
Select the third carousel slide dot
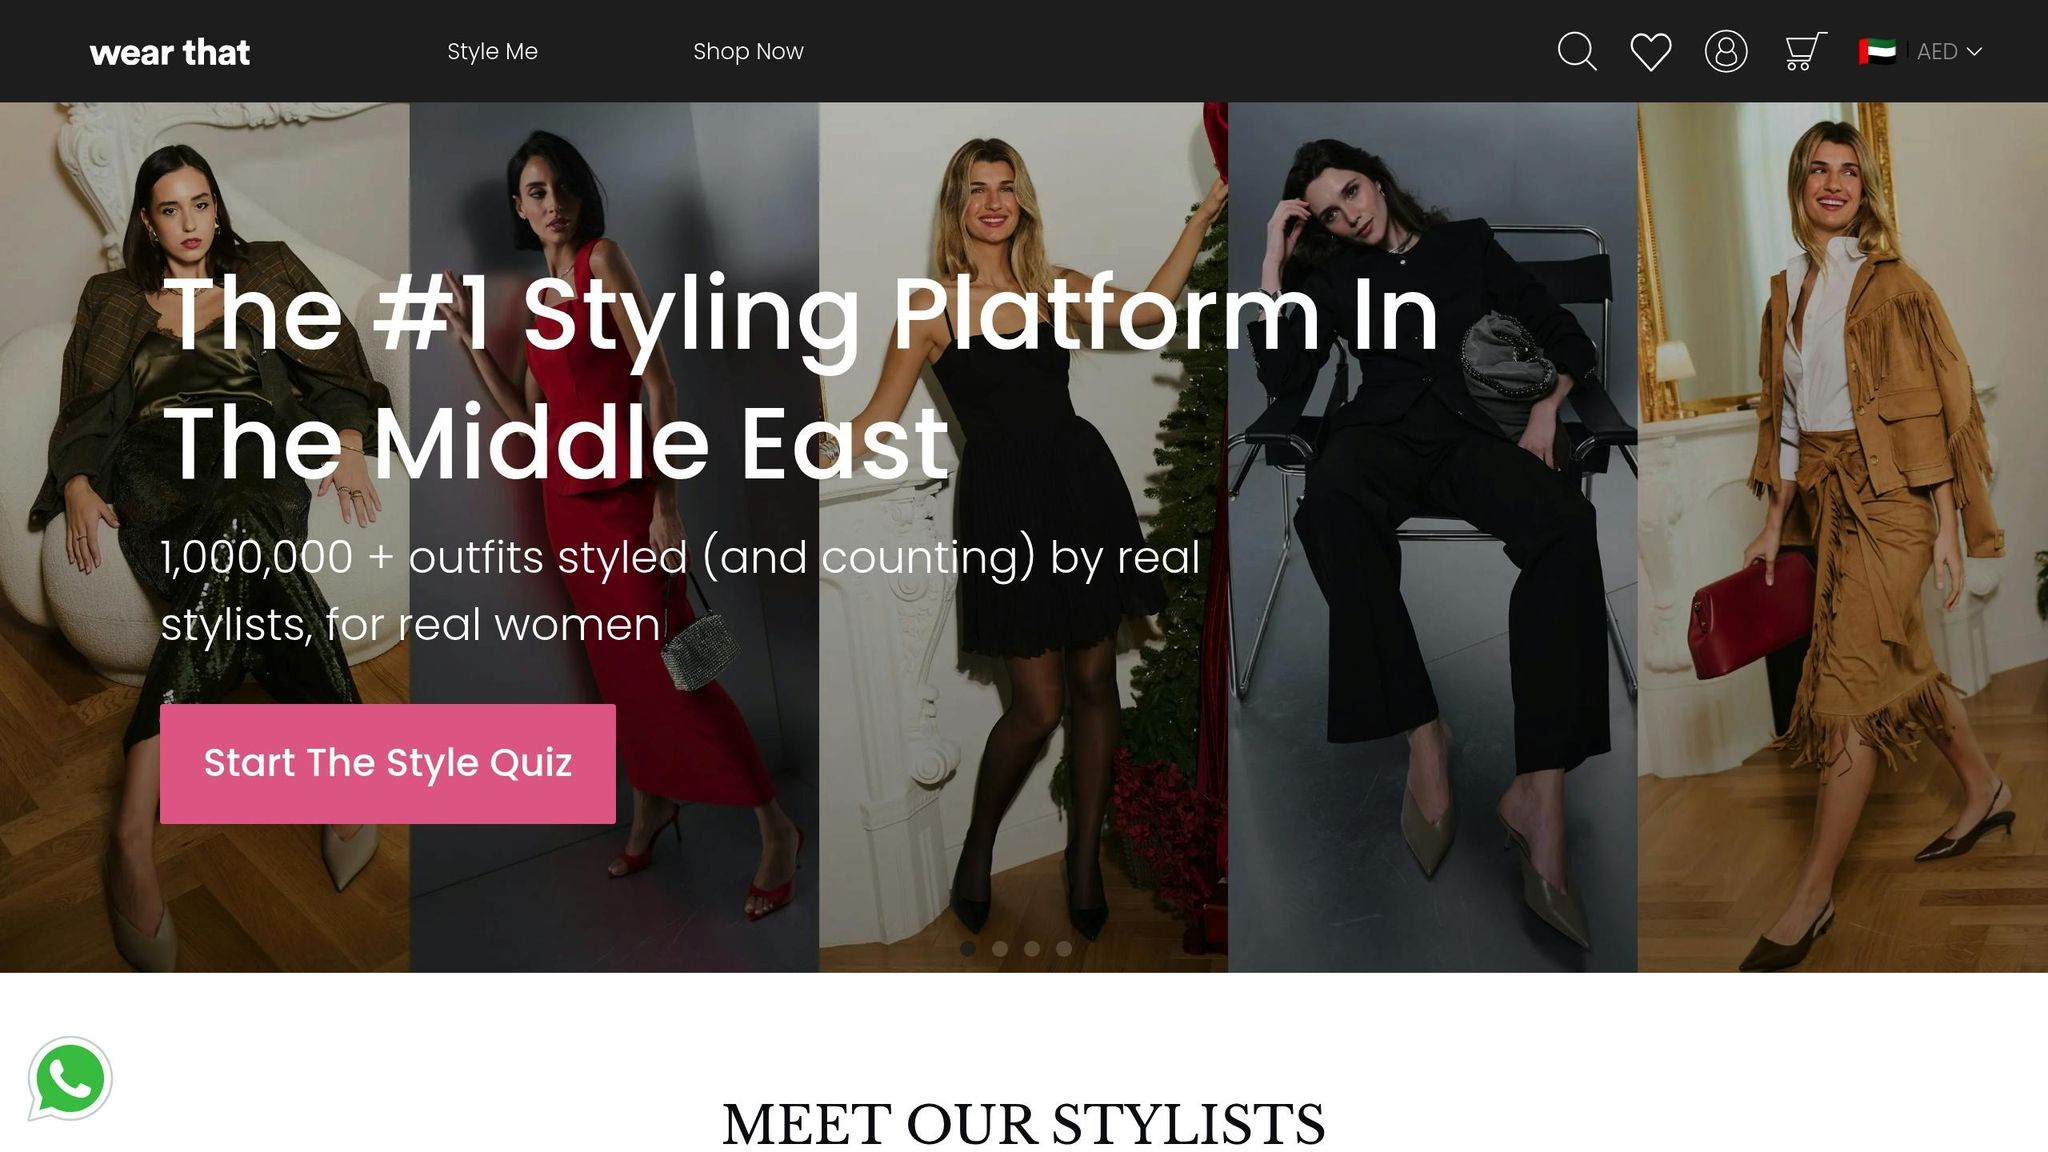[1032, 948]
